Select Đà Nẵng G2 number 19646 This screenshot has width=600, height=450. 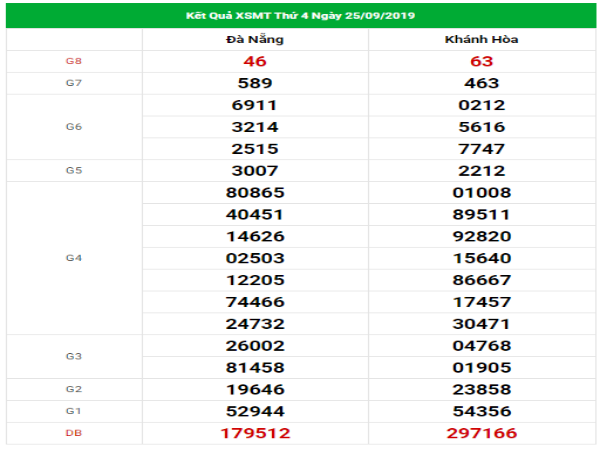coord(256,389)
